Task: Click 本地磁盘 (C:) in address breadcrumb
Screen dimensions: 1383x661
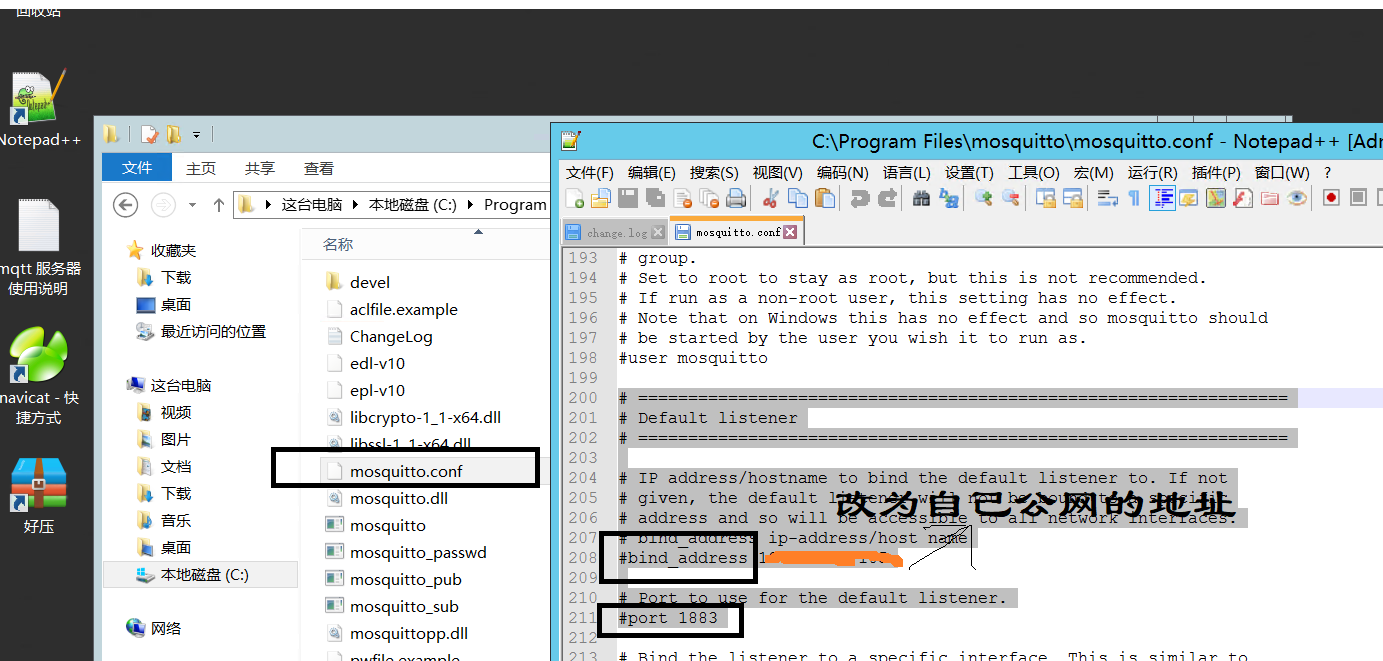Action: [412, 205]
